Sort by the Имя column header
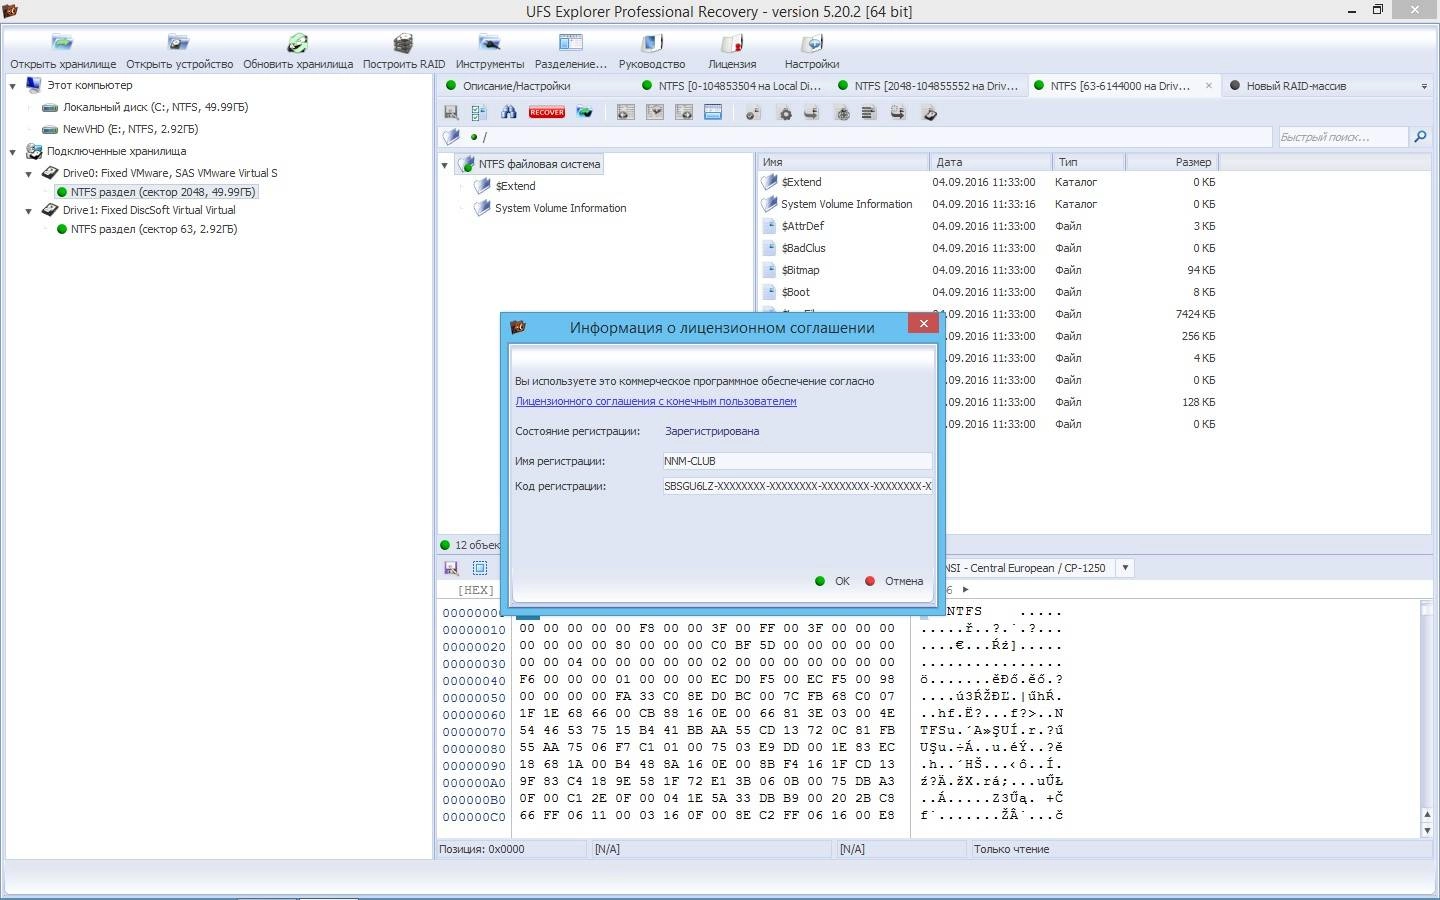The image size is (1440, 900). 843,162
